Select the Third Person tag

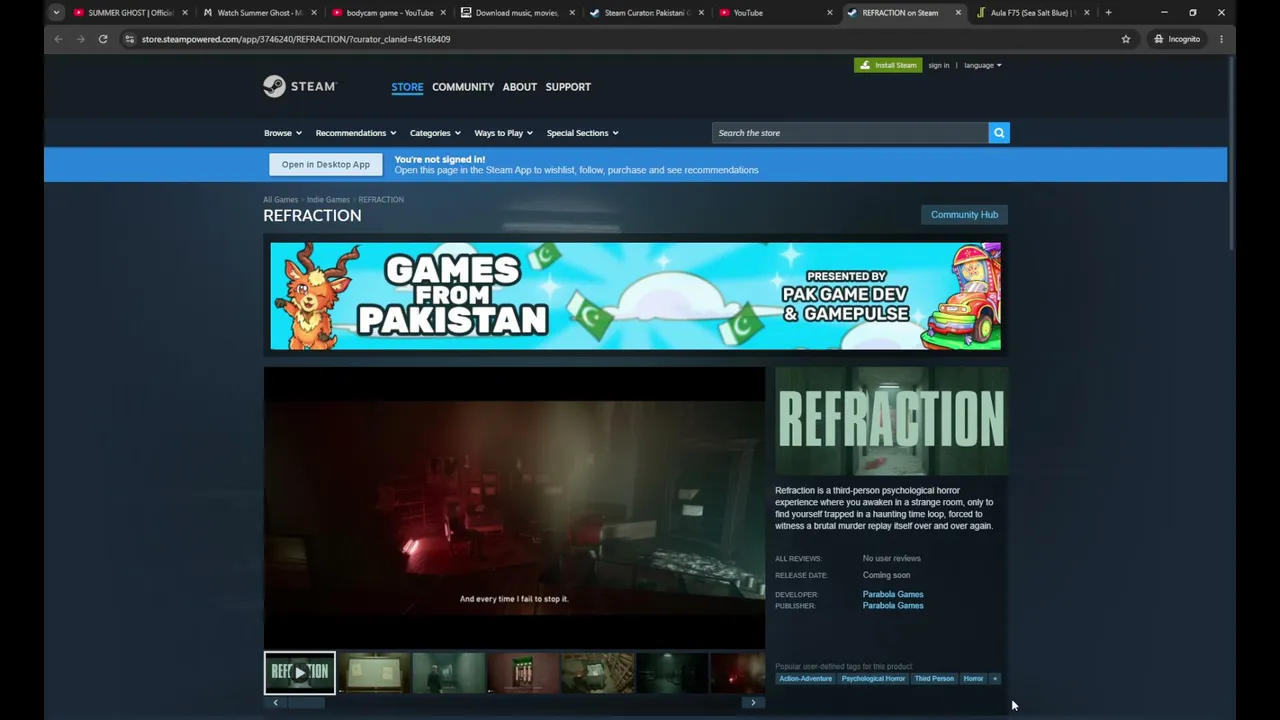(x=934, y=679)
